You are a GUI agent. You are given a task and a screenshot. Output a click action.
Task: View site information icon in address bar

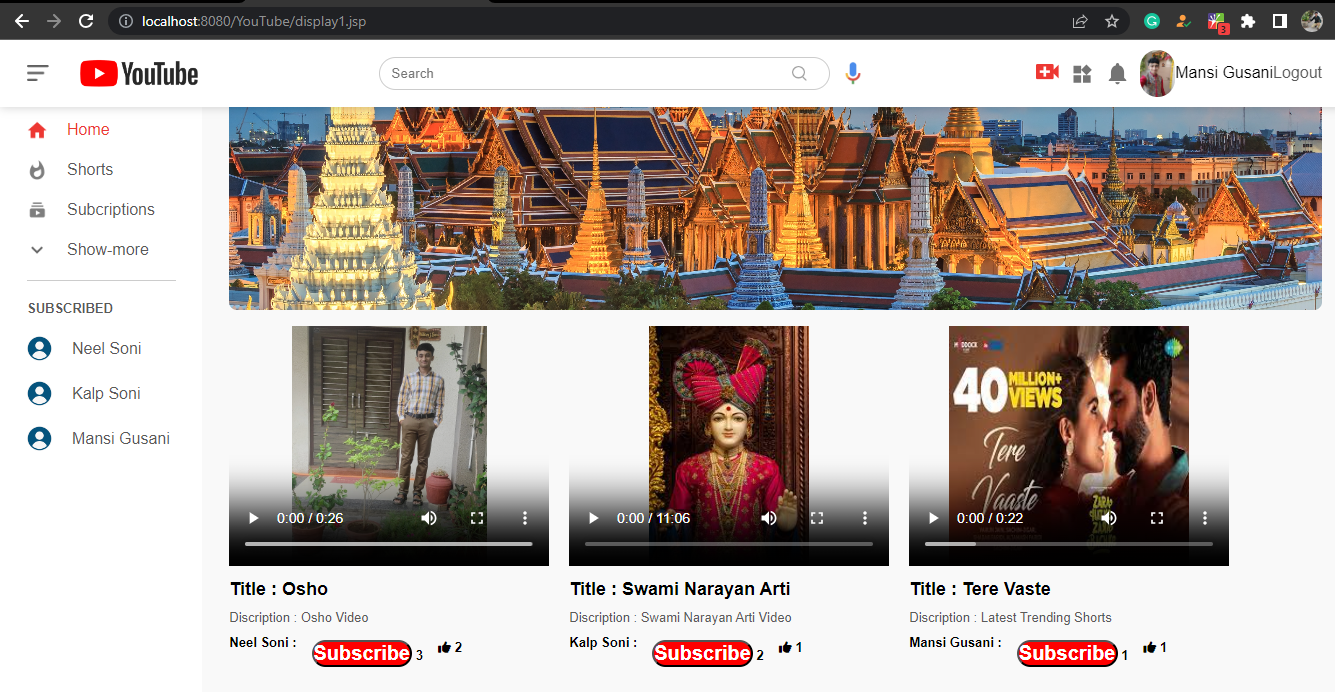coord(126,21)
